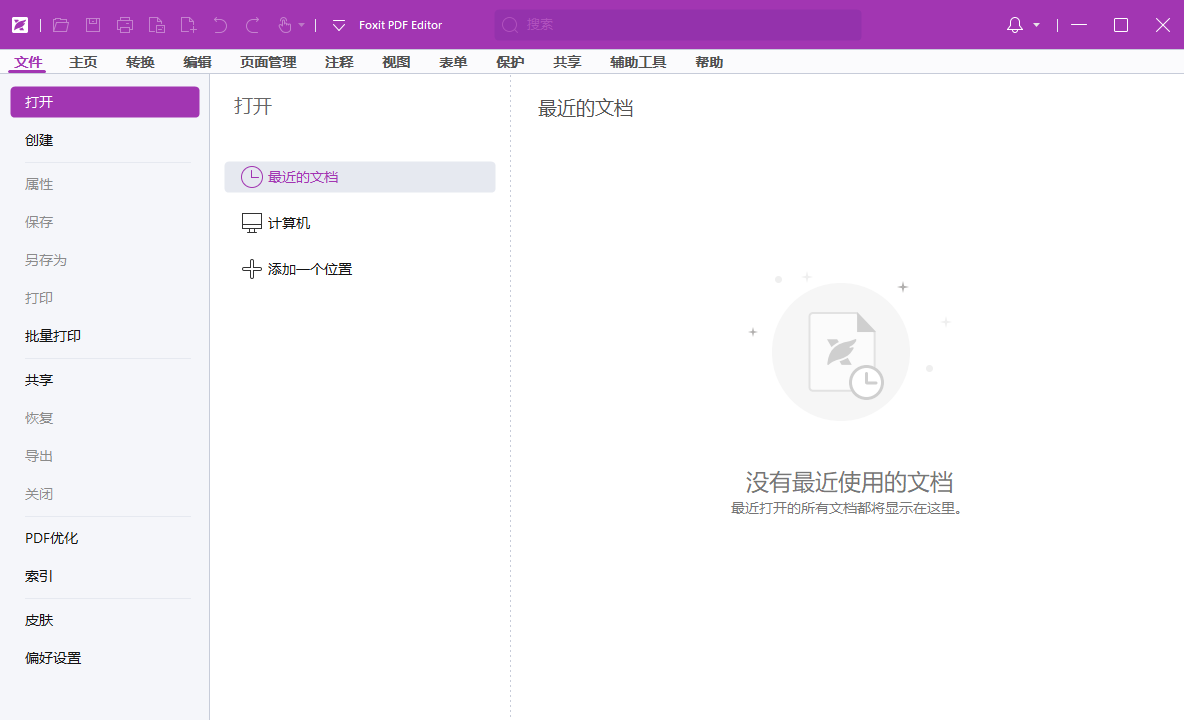
Task: Click the Save icon in quick access toolbar
Action: (x=92, y=25)
